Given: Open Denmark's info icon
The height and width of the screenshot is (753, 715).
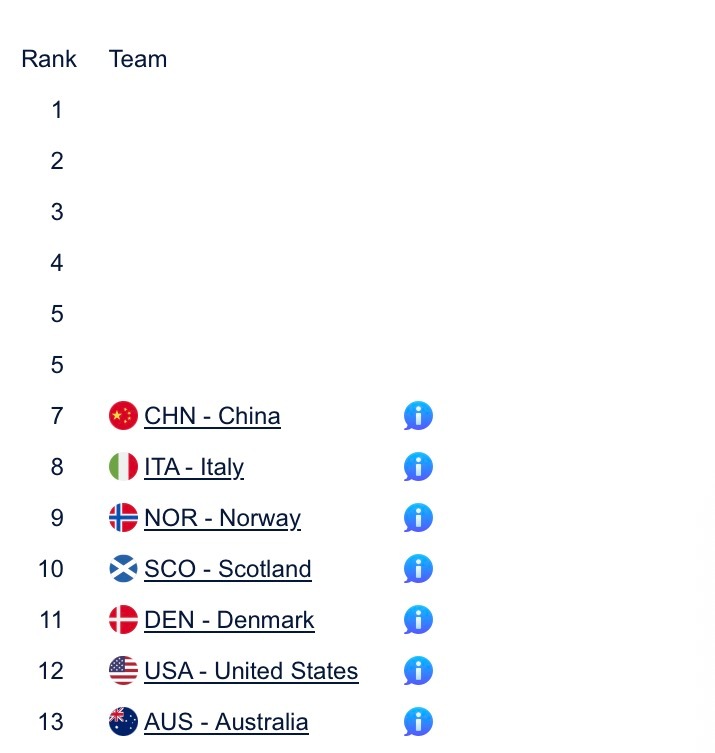Looking at the screenshot, I should pyautogui.click(x=418, y=620).
